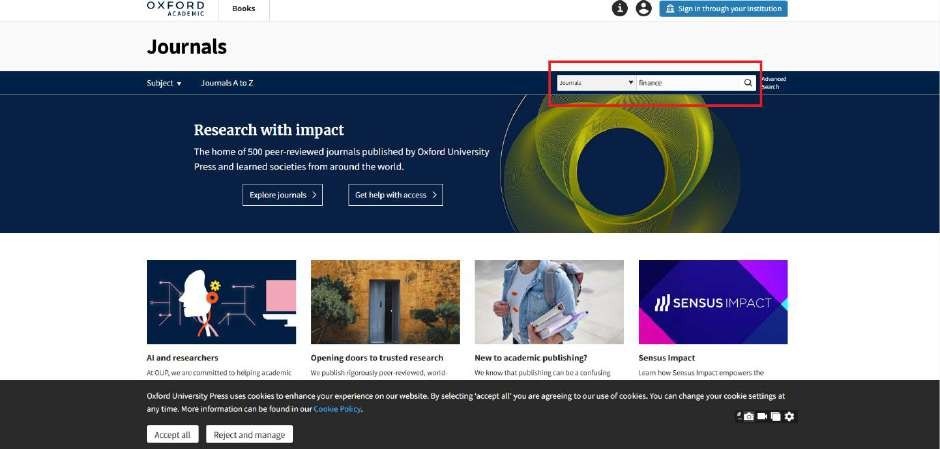Switch to the Books tab
The height and width of the screenshot is (449, 940).
pos(243,8)
